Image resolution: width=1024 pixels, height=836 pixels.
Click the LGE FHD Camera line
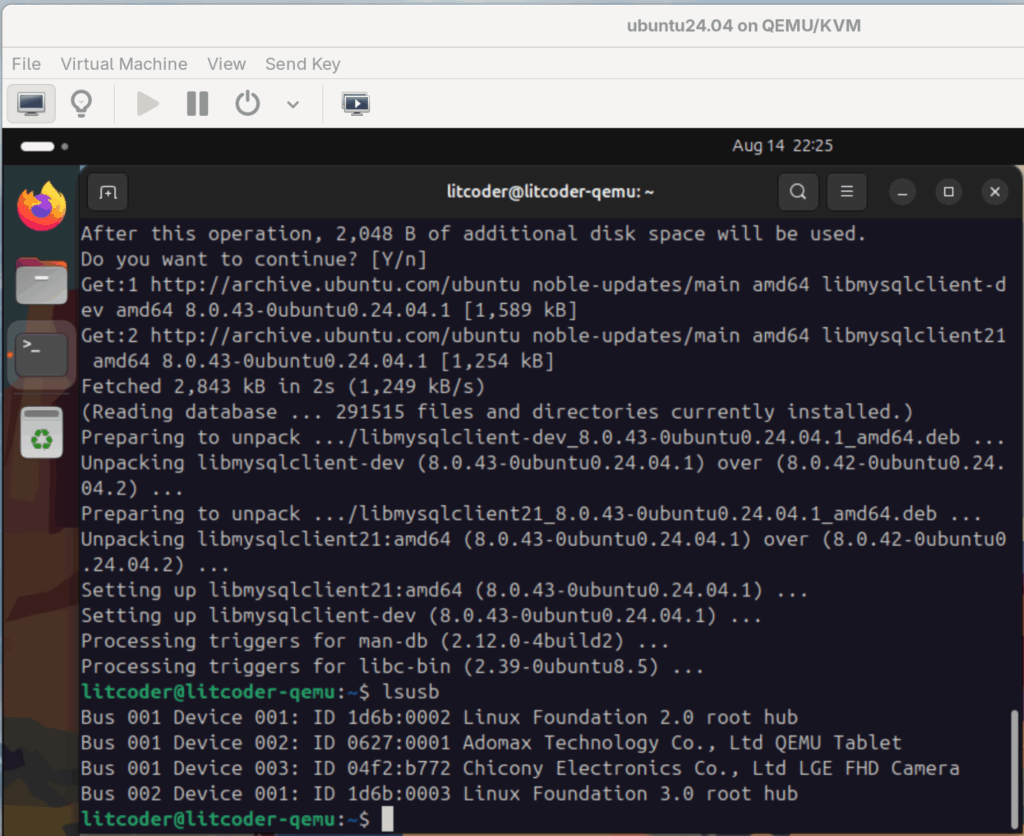coord(520,768)
